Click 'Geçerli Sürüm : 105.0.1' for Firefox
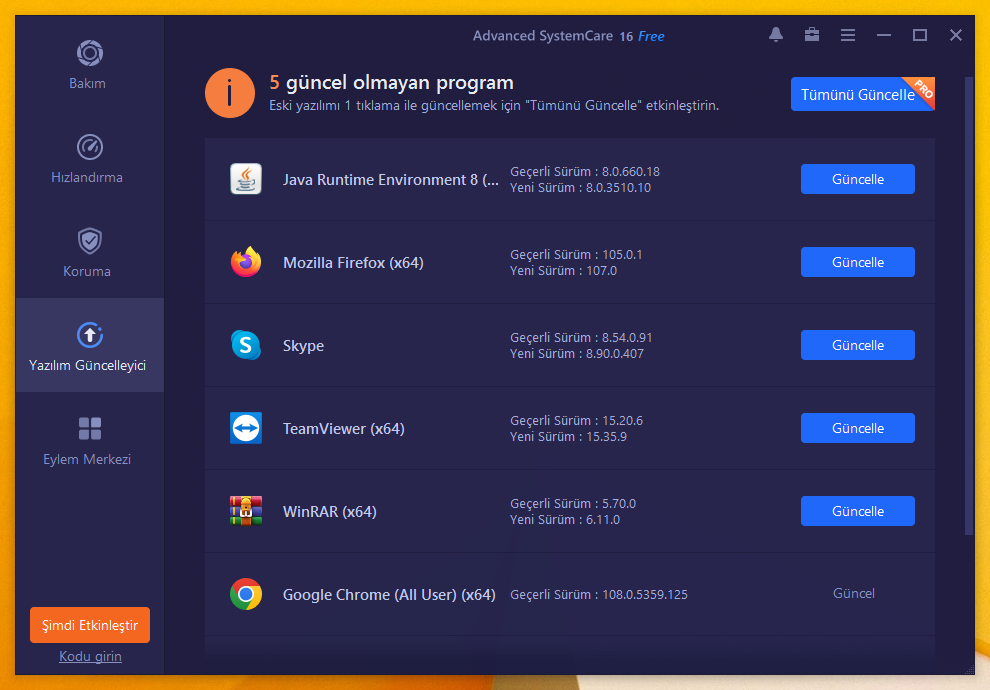The image size is (990, 690). tap(576, 255)
